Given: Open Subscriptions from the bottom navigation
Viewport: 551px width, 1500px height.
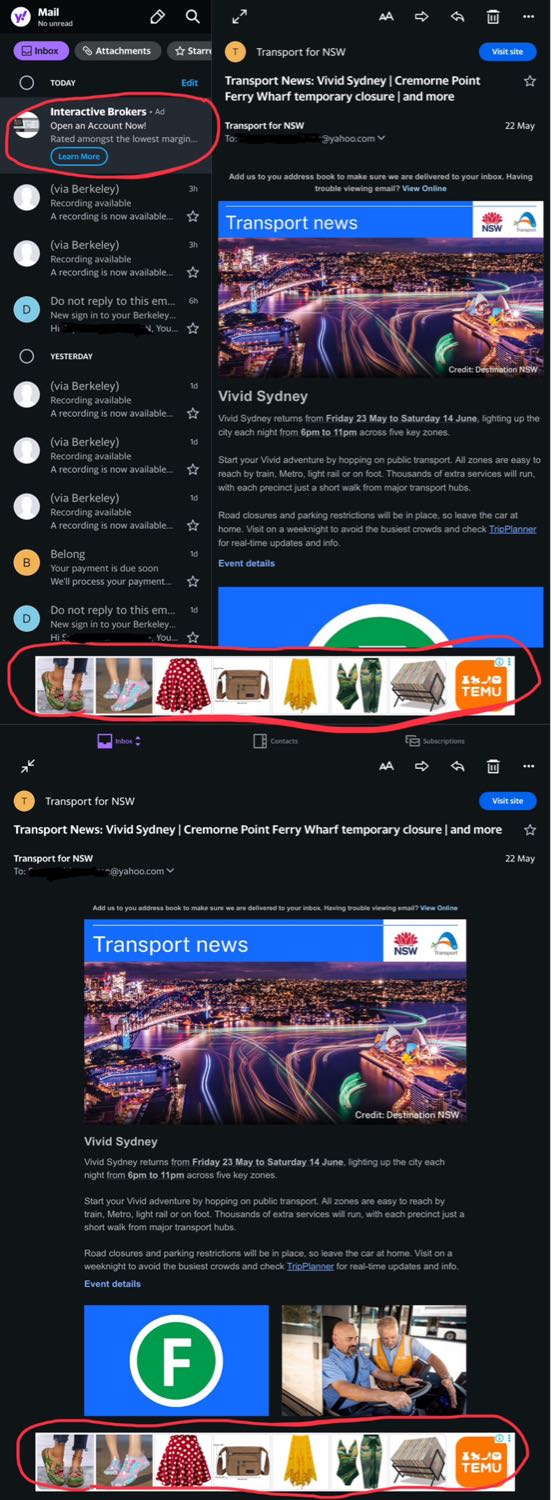Looking at the screenshot, I should click(435, 741).
